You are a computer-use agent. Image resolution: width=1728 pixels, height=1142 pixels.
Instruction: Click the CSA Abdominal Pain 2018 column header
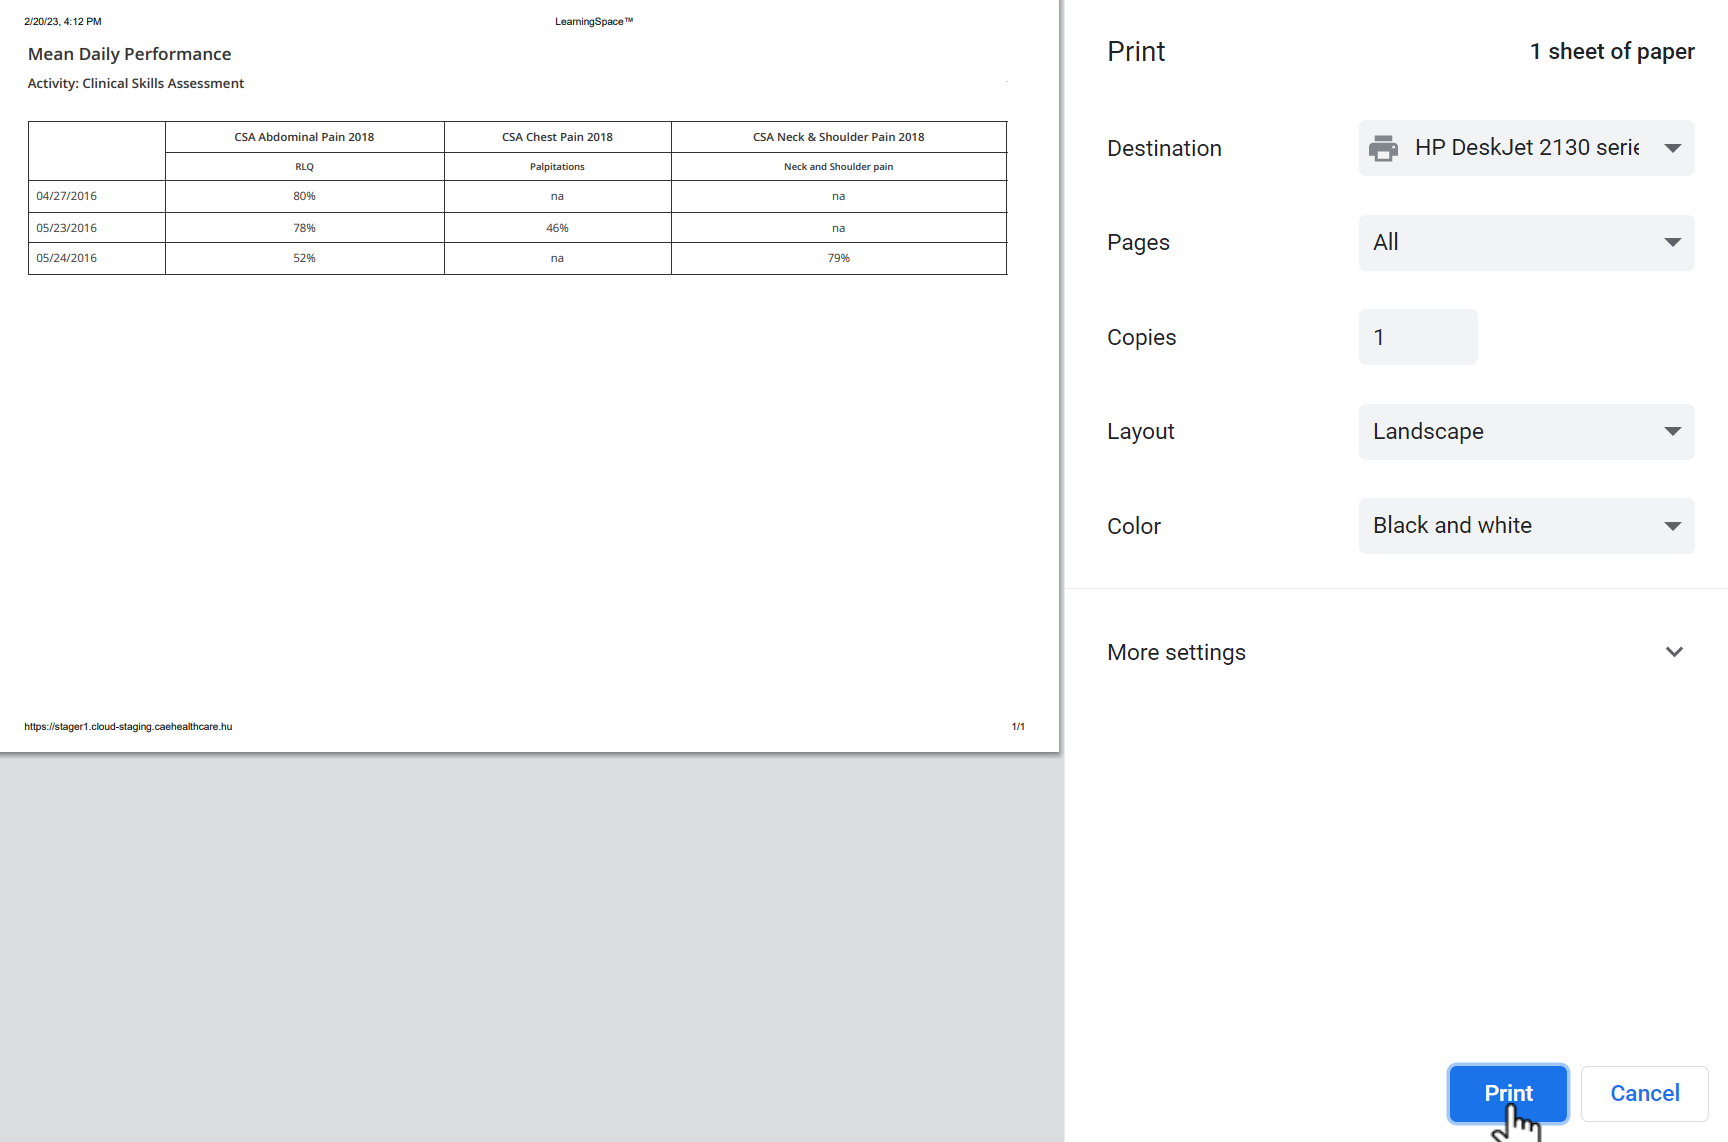click(304, 137)
